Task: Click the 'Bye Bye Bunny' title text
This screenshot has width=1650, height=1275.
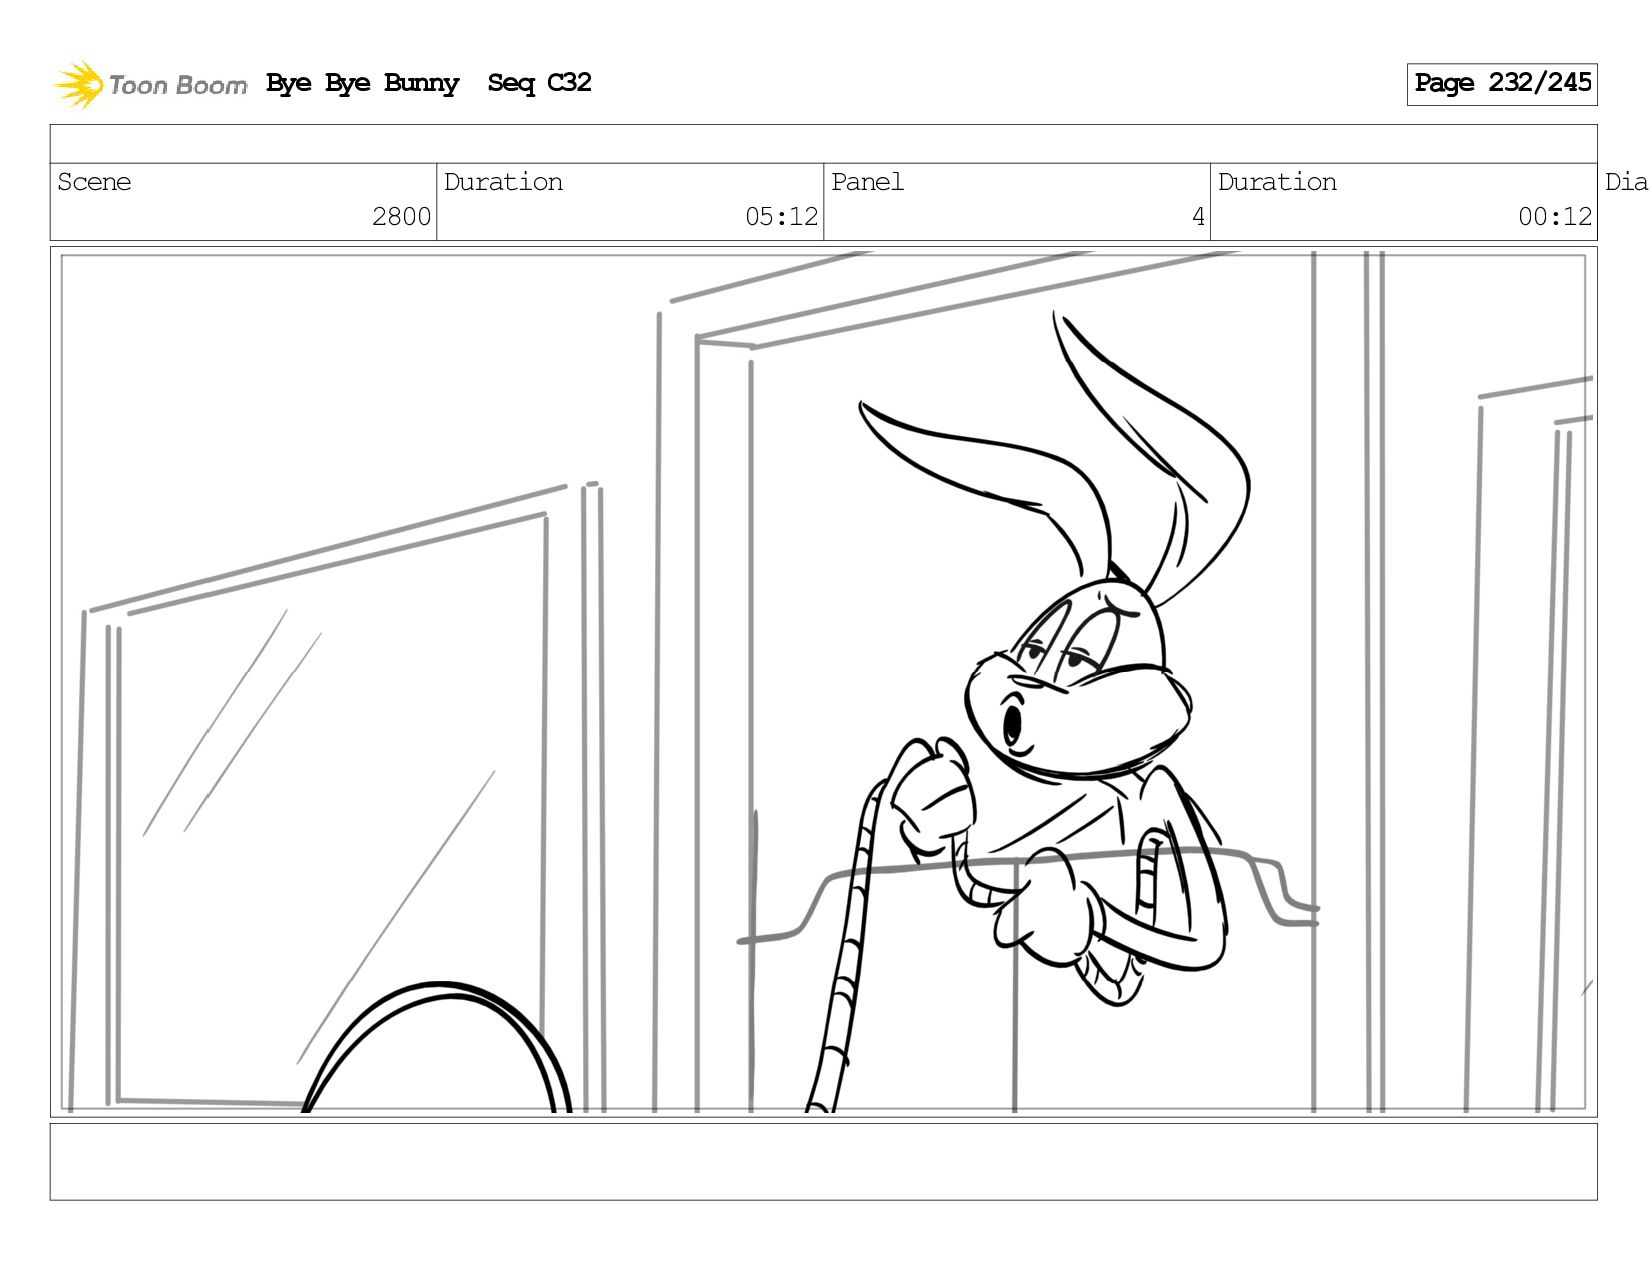Action: (362, 83)
